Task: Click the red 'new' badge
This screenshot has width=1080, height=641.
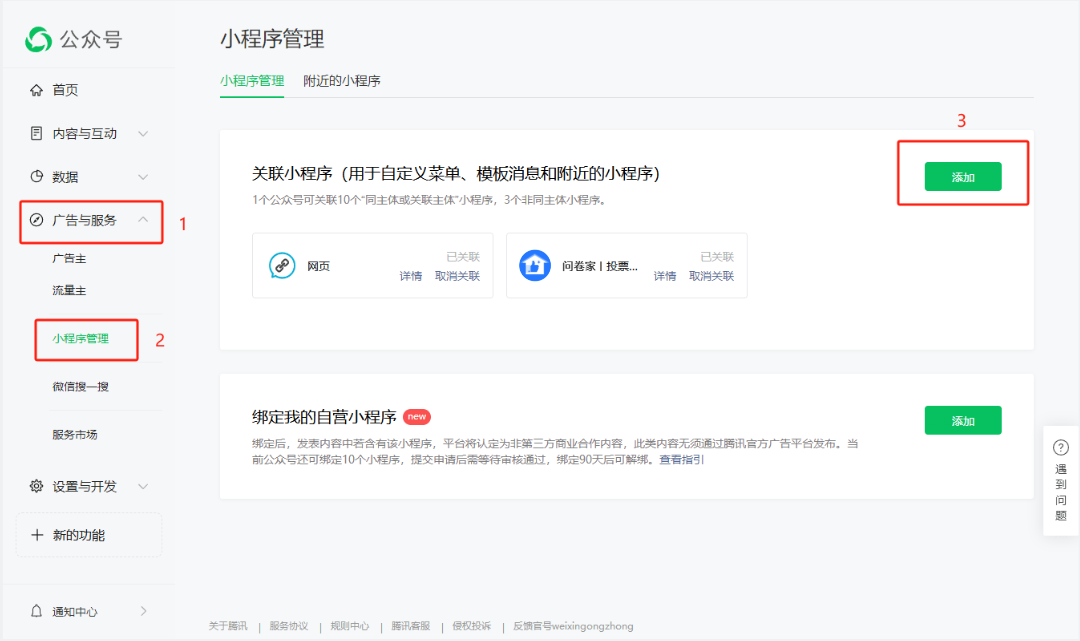Action: tap(417, 417)
